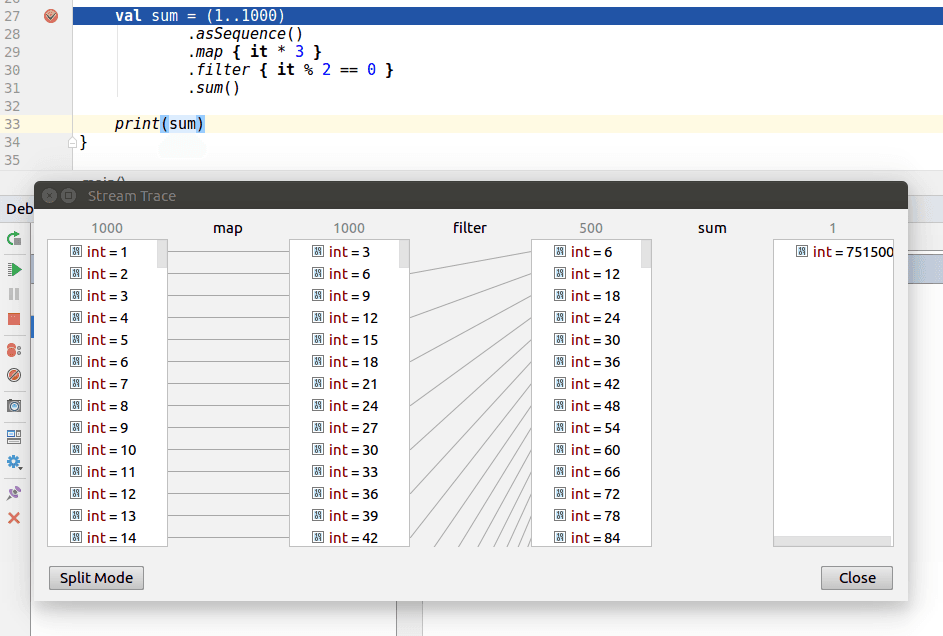Click the red X close icon in debug sidebar
The height and width of the screenshot is (636, 943).
(x=14, y=518)
